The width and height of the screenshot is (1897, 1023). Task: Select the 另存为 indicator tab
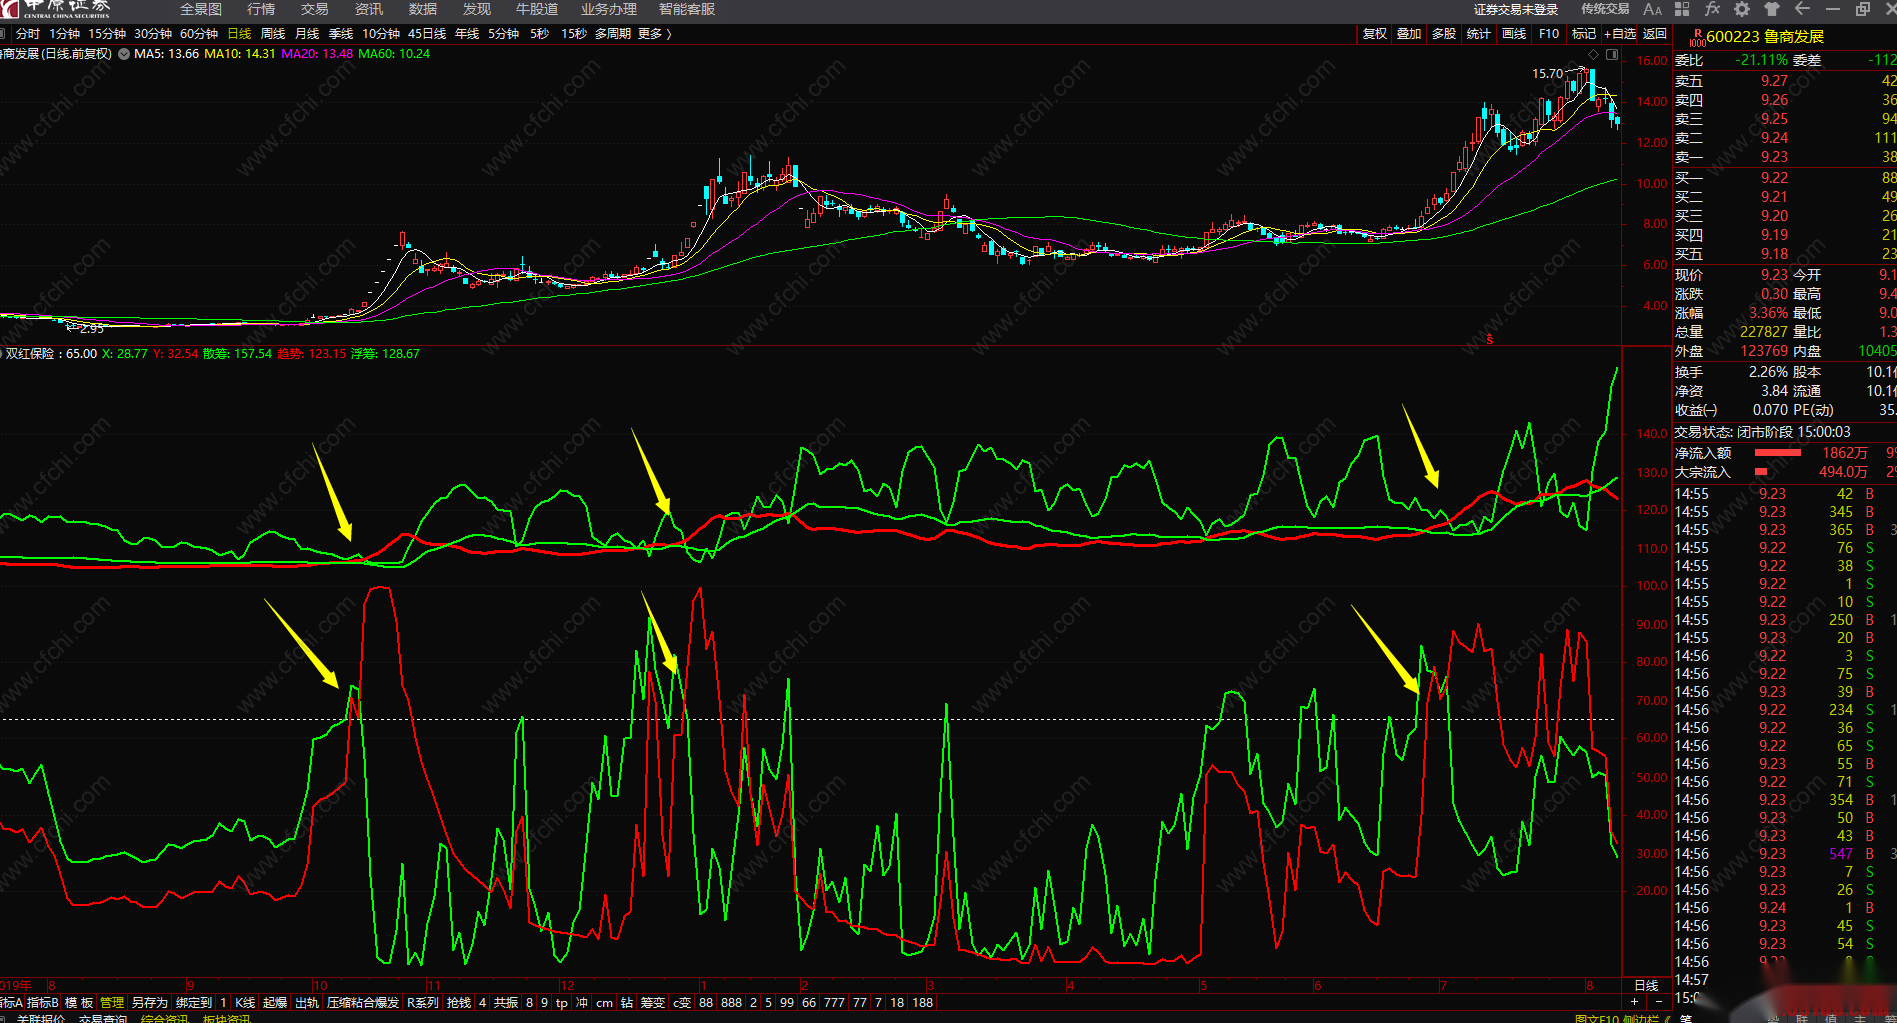click(150, 1002)
